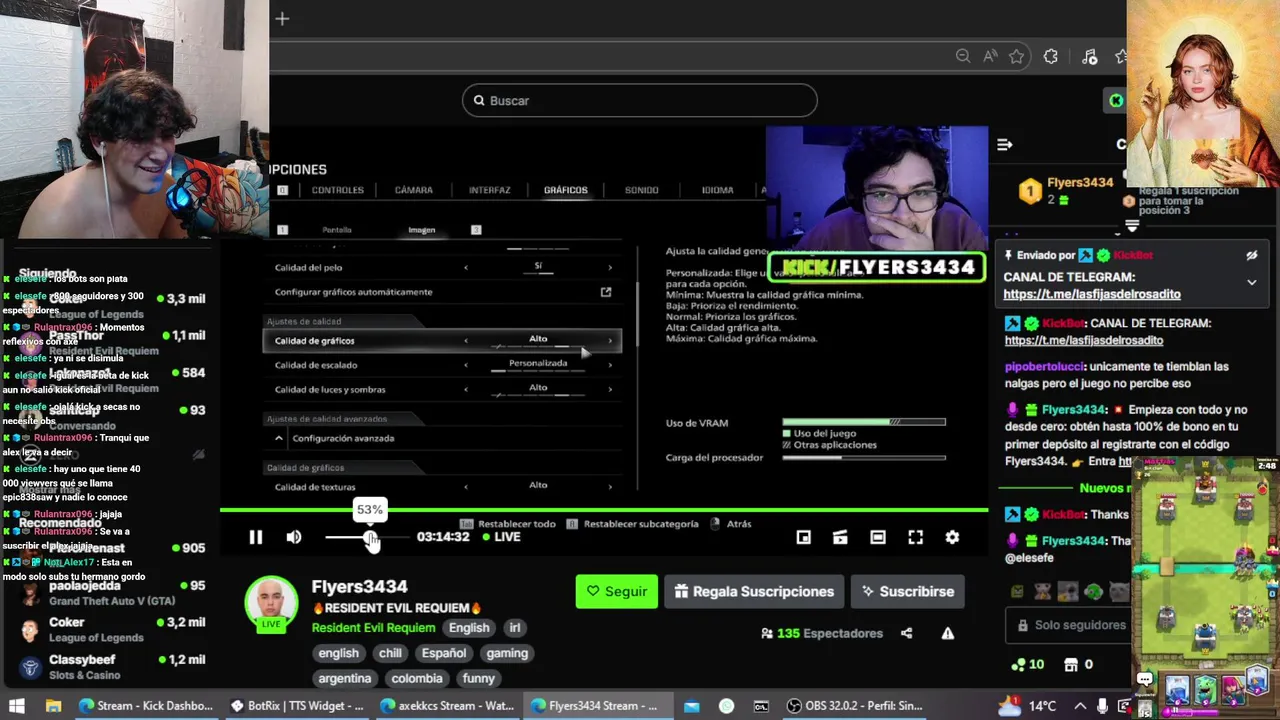Open pinned Telegram link lasfijasdelrosadito
The width and height of the screenshot is (1280, 720).
tap(1092, 294)
